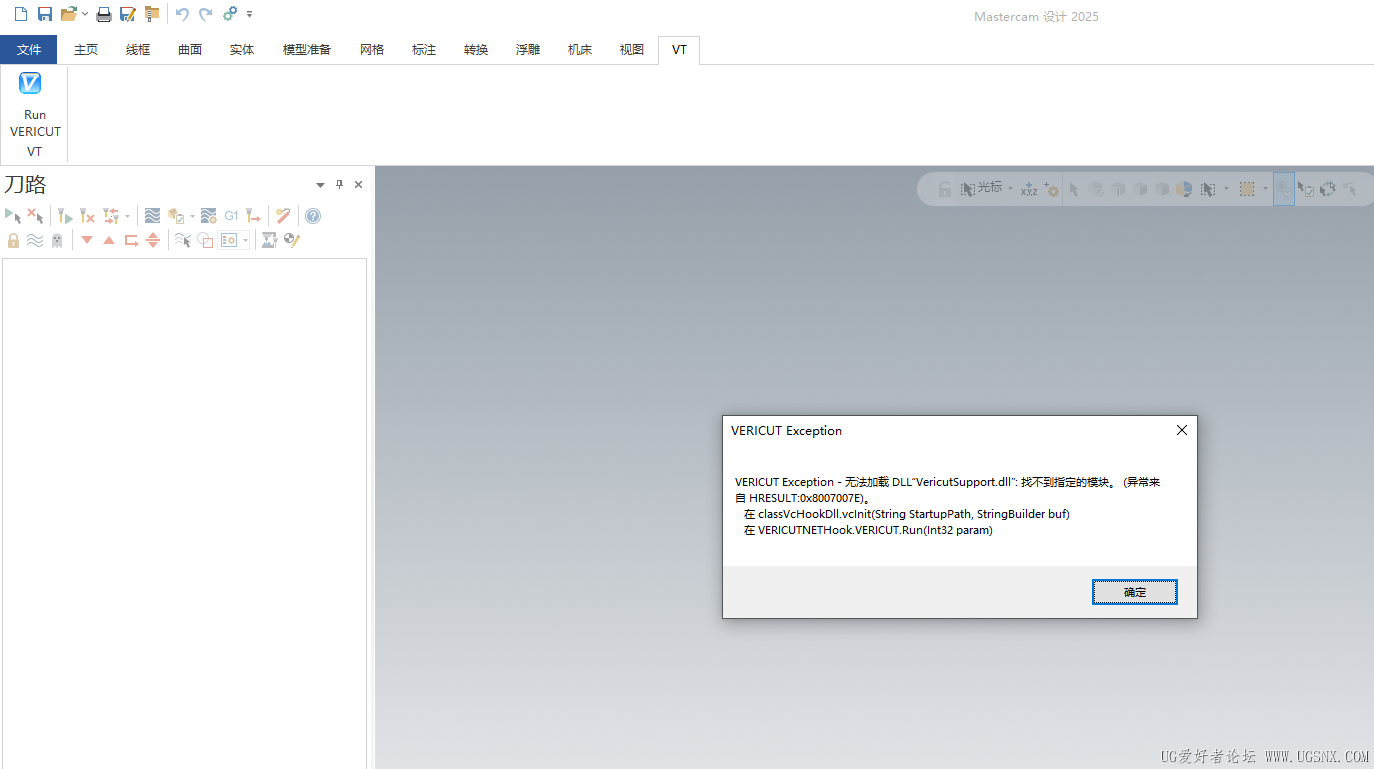Click the machine icon in 刀路 second toolbar row
1374x769 pixels.
click(269, 240)
